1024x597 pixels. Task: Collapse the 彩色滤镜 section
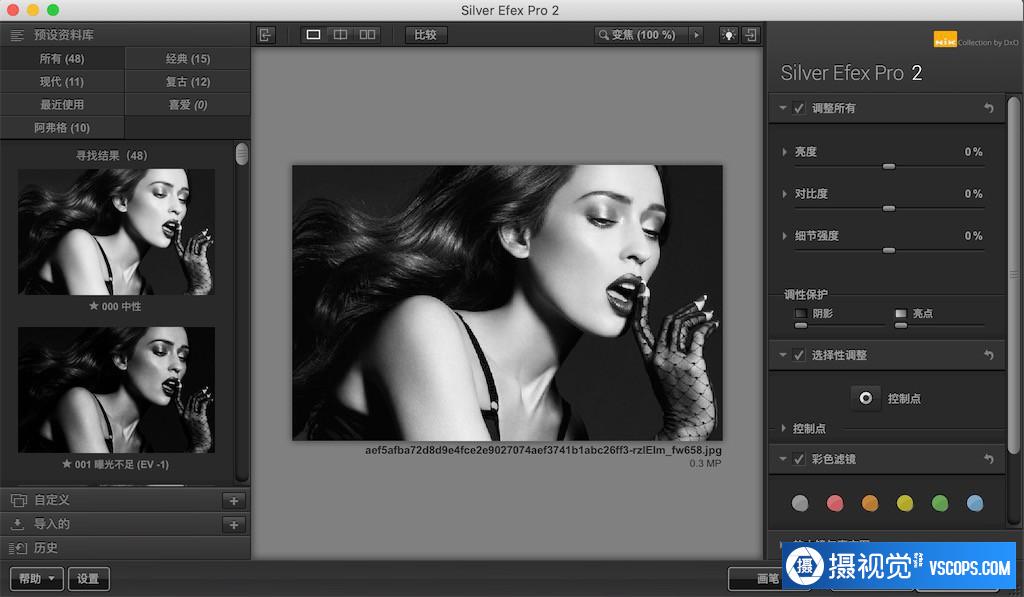tap(782, 459)
